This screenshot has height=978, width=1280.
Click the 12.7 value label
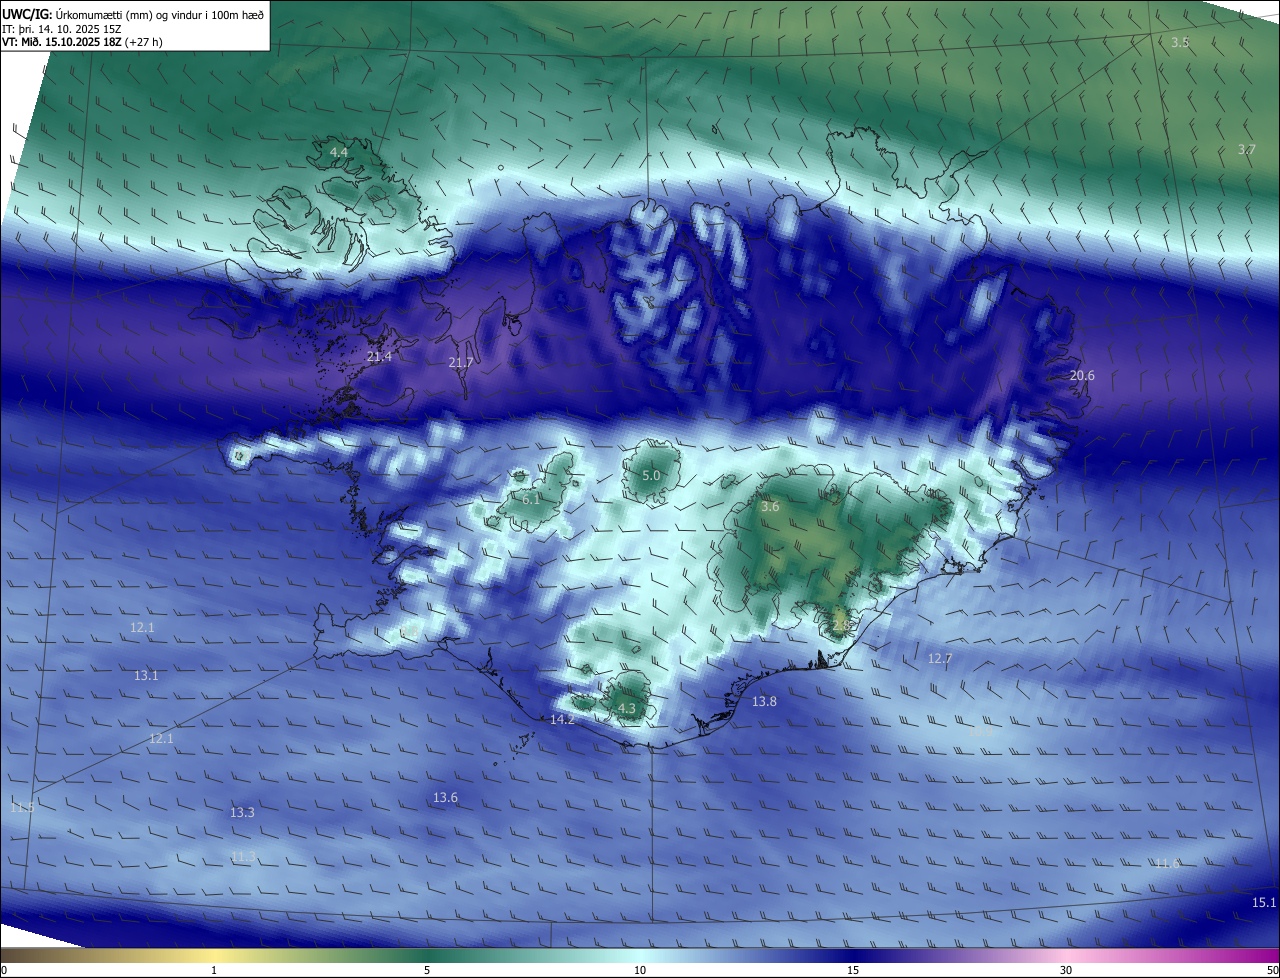click(x=940, y=658)
